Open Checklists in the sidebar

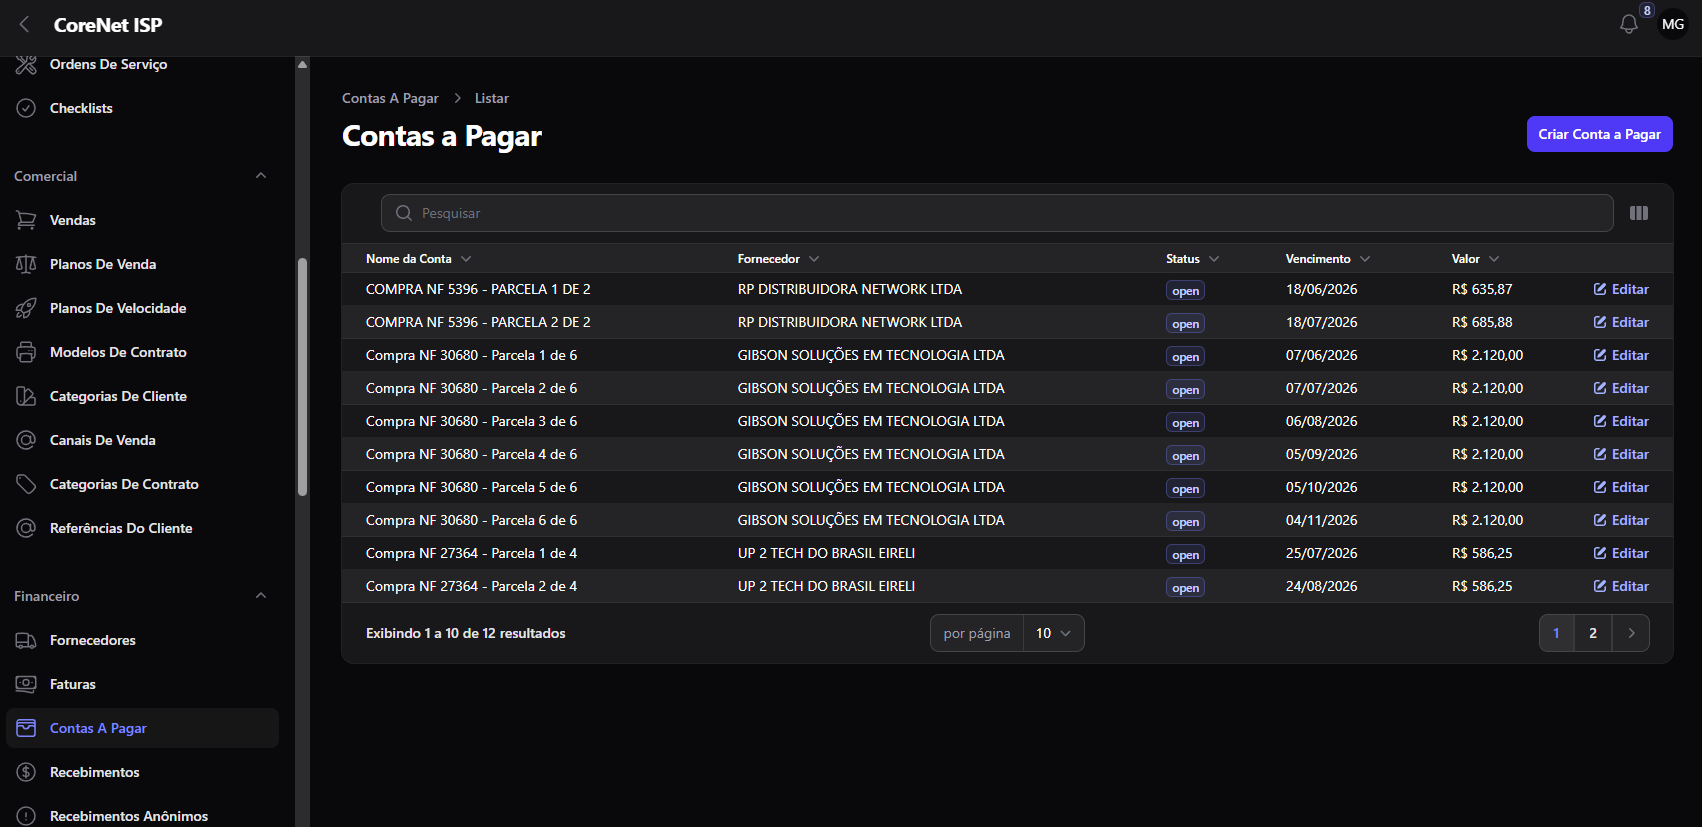[x=142, y=108]
